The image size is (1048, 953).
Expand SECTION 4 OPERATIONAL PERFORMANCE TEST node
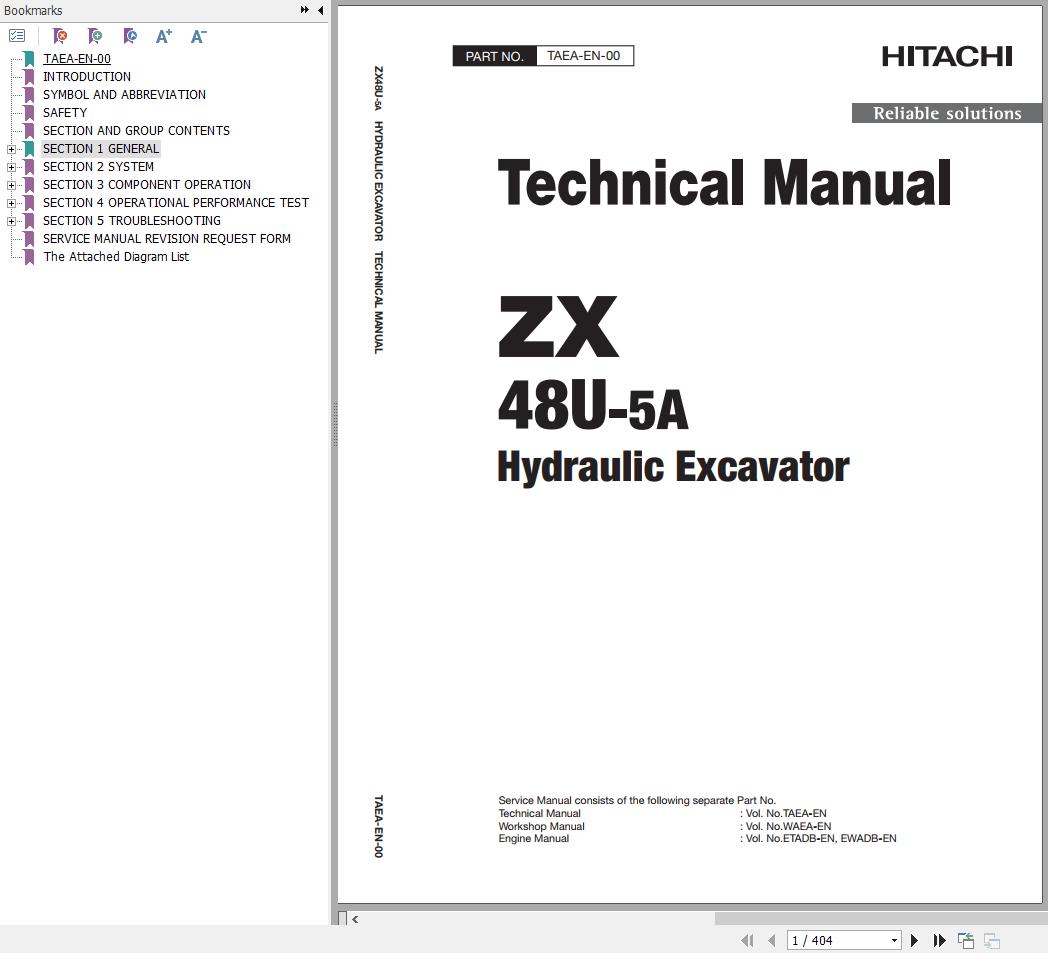11,203
